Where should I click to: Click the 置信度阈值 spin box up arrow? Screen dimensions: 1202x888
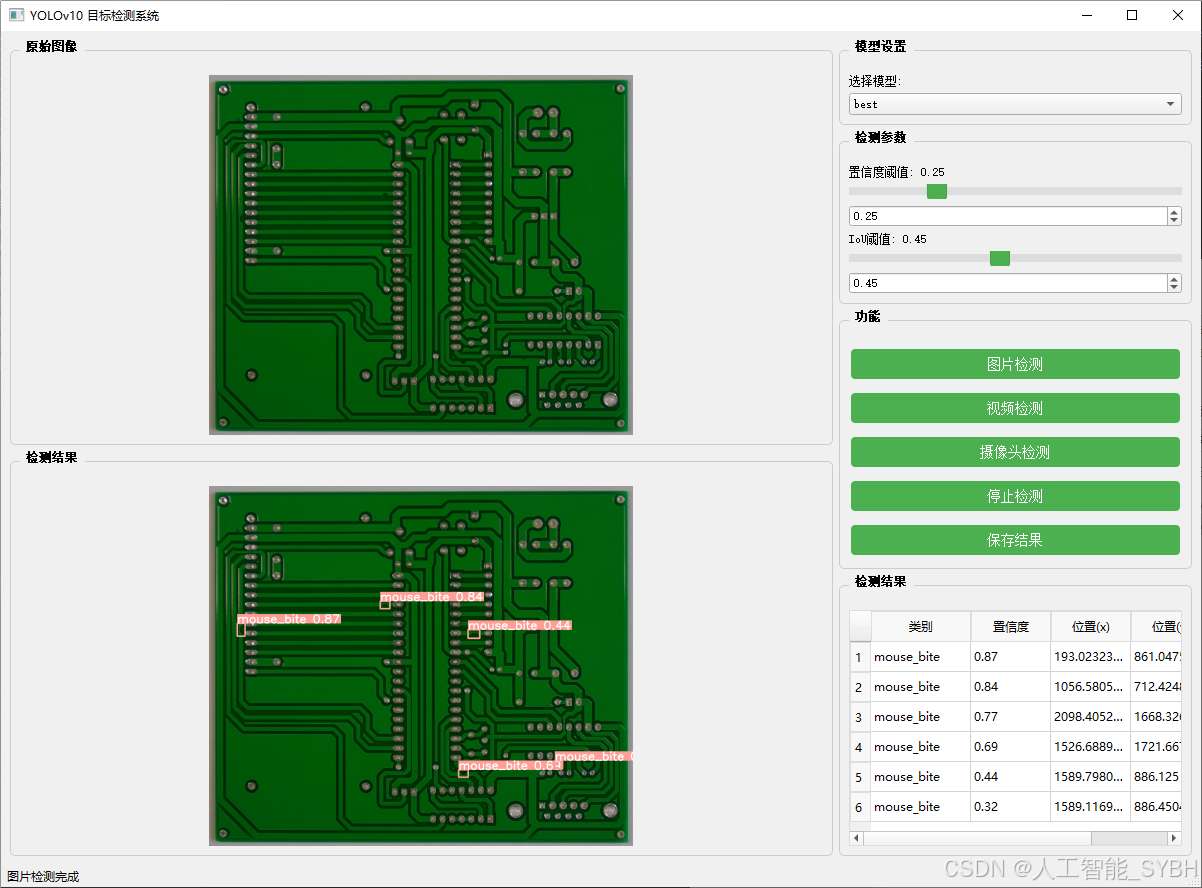tap(1172, 211)
